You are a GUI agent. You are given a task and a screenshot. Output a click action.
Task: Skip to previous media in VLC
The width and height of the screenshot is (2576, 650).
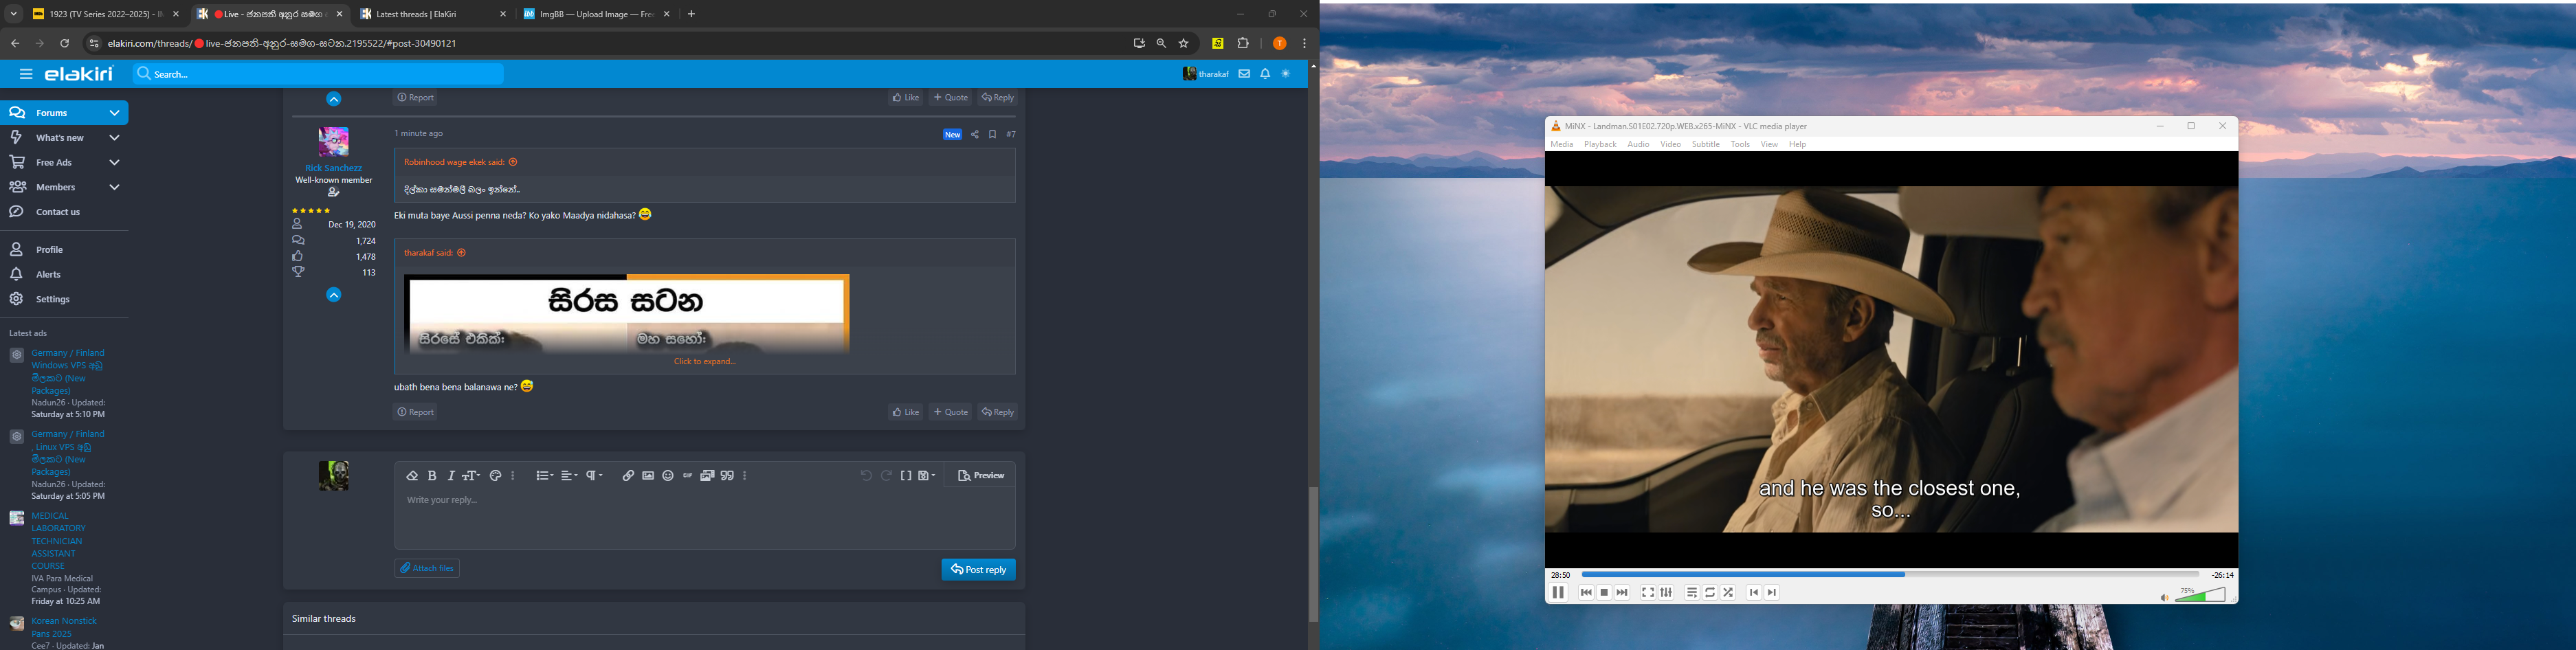1586,593
